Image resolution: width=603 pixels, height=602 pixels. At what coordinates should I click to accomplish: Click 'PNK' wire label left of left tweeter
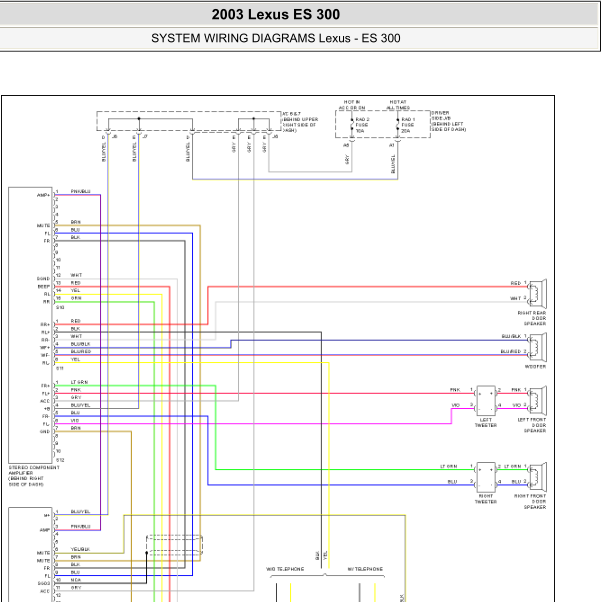455,390
